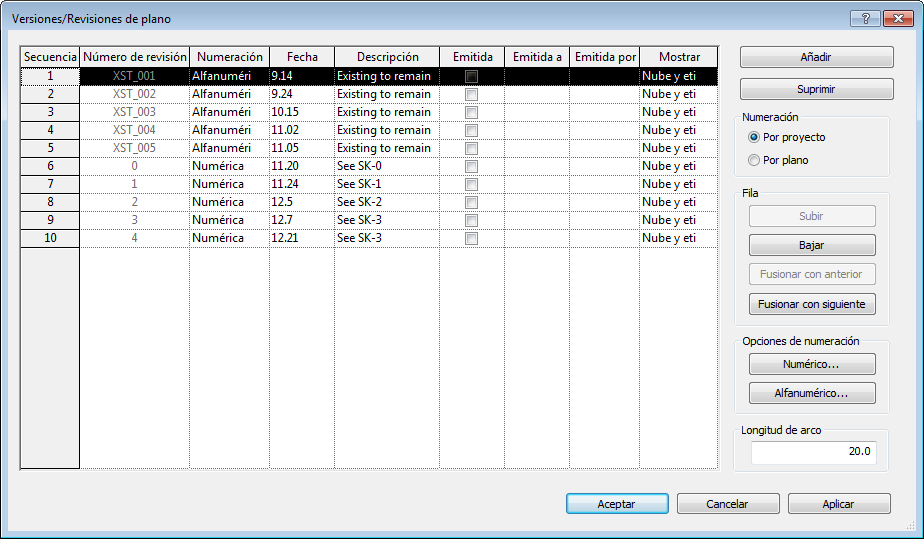Toggle Emitida checkbox for XST_004 row

(471, 130)
